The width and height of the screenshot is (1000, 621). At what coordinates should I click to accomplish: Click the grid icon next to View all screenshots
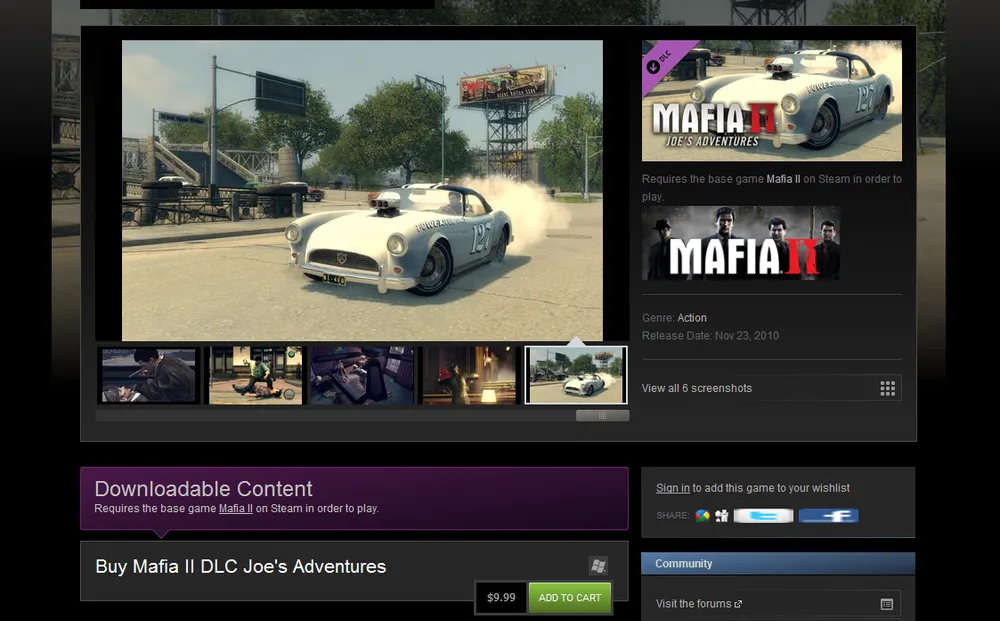pos(888,388)
